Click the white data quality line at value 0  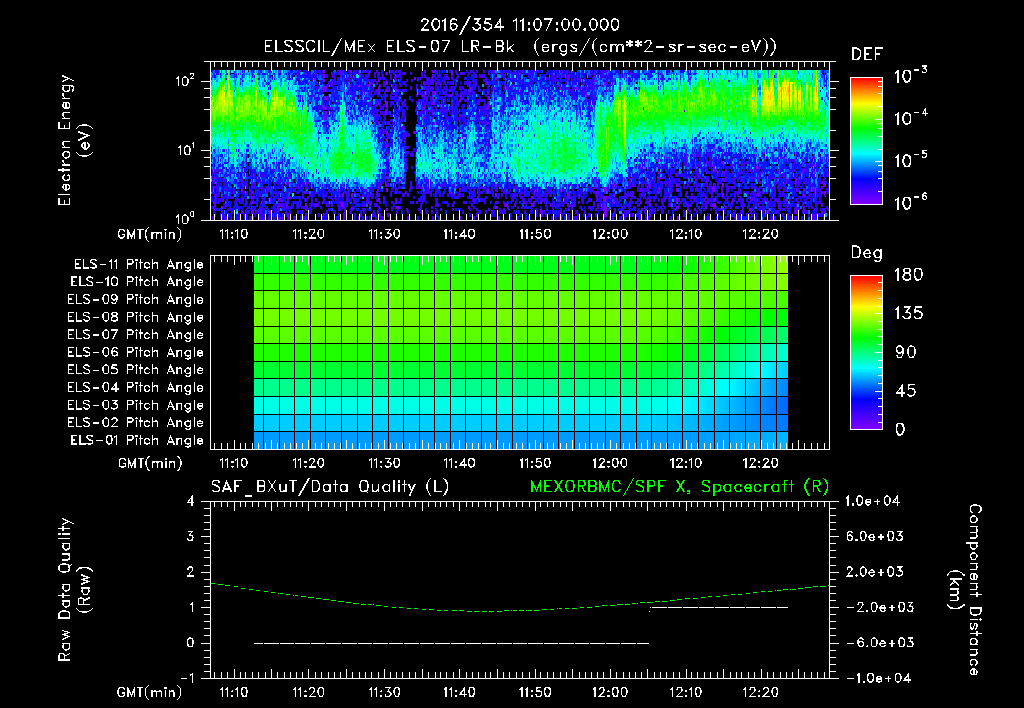click(451, 643)
